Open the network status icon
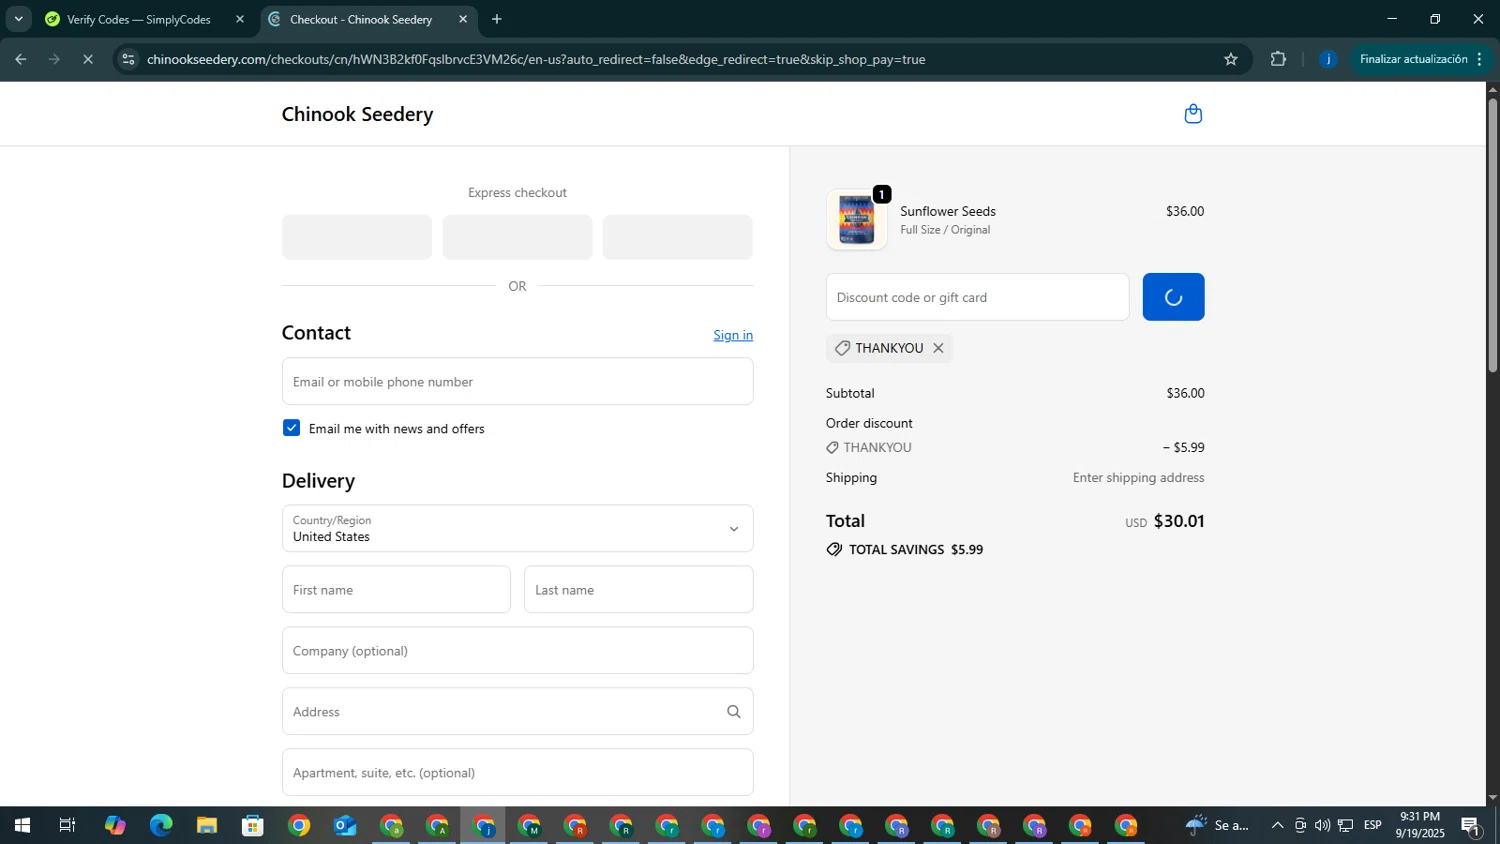1500x844 pixels. pyautogui.click(x=1346, y=825)
